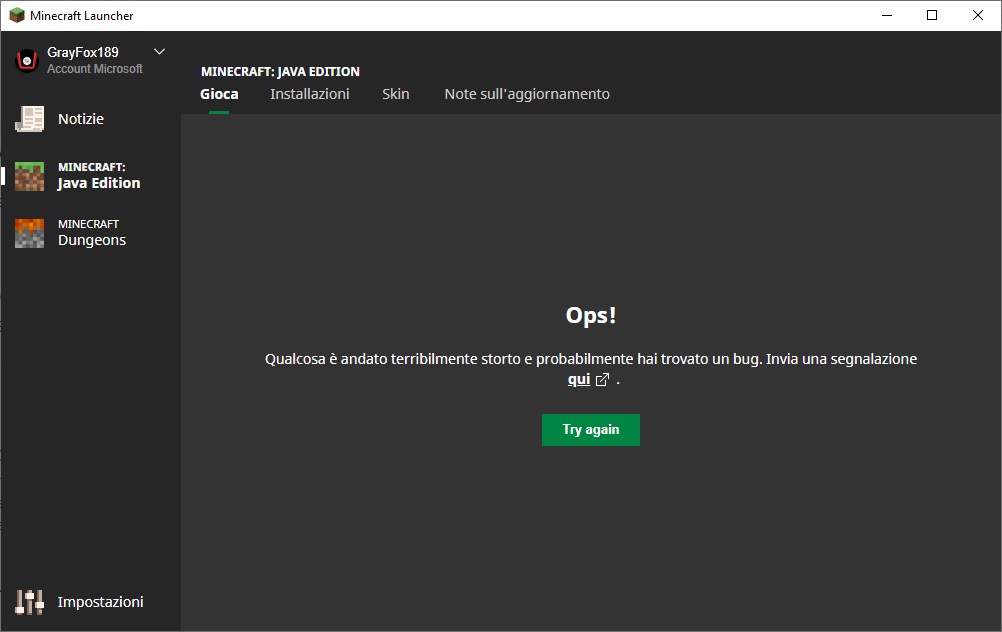Image resolution: width=1002 pixels, height=632 pixels.
Task: Click the Java Edition grass block icon
Action: coord(29,176)
